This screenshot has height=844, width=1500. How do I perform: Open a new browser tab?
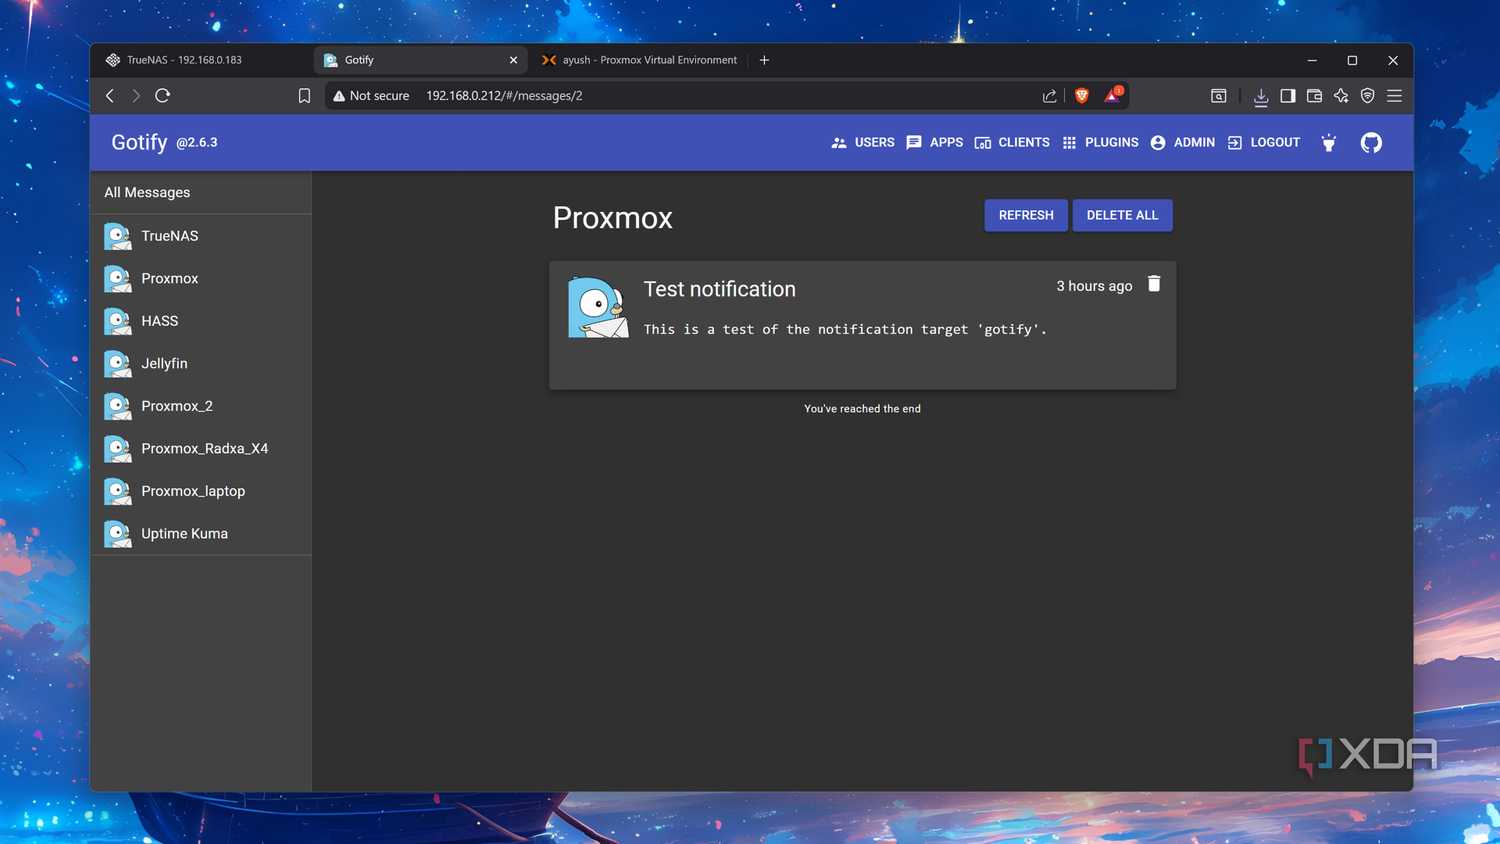pyautogui.click(x=764, y=60)
